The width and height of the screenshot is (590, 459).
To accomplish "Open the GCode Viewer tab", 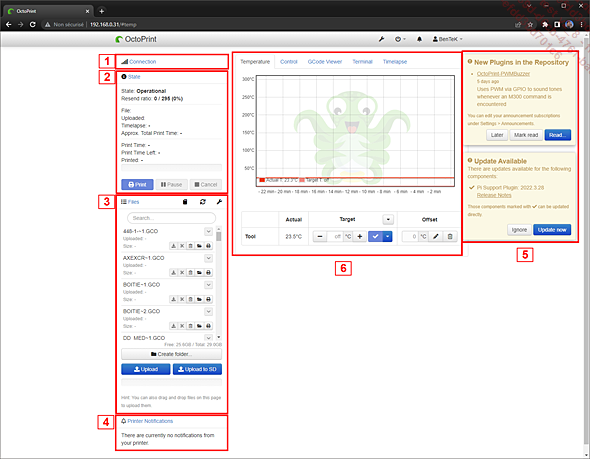I will point(325,62).
